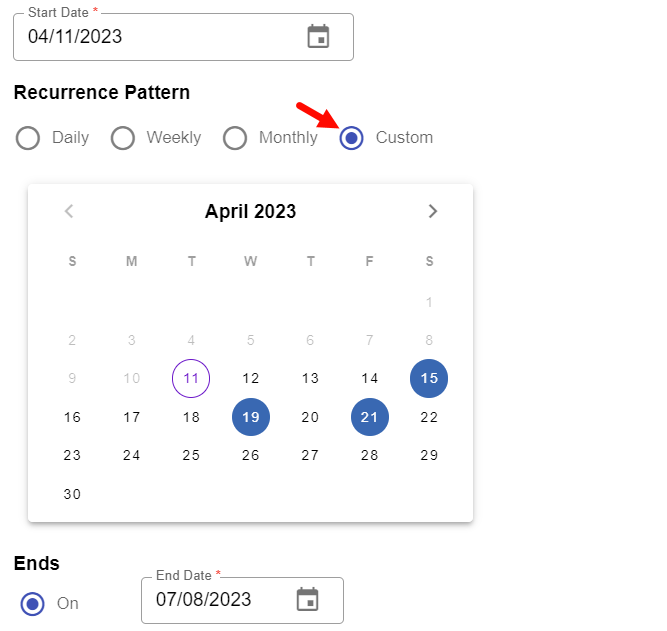Open the Start Date calendar picker icon

(318, 37)
